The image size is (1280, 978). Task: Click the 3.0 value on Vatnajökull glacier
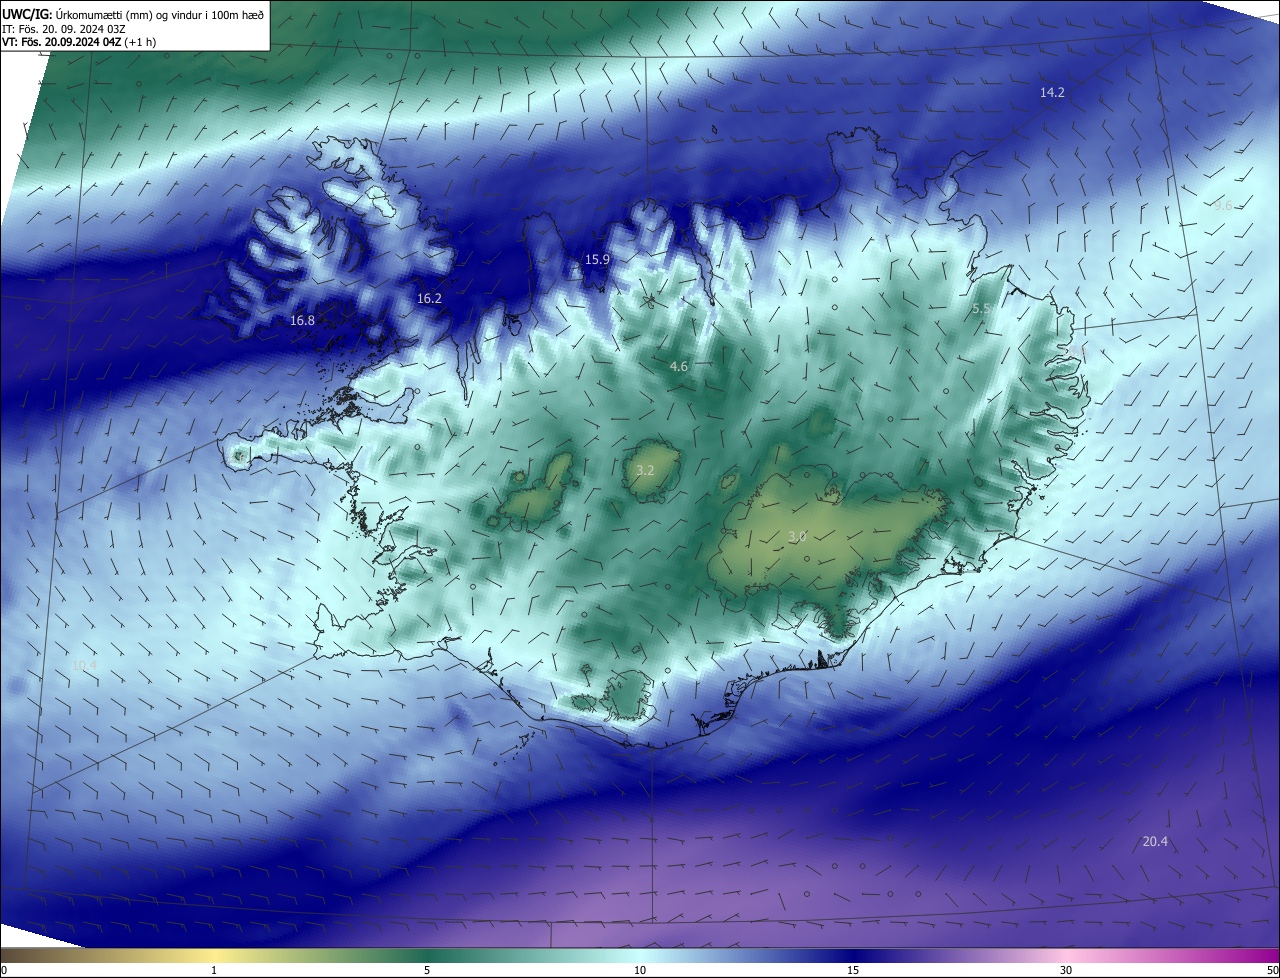click(x=797, y=537)
